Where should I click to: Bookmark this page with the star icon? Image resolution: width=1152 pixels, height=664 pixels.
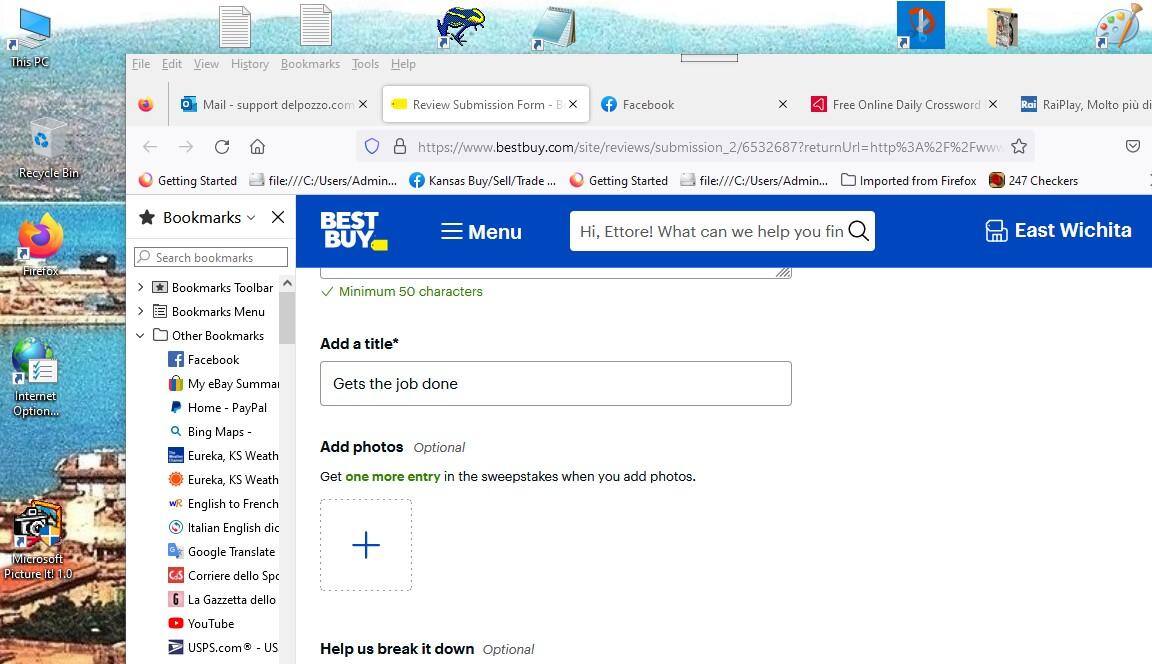coord(1018,147)
